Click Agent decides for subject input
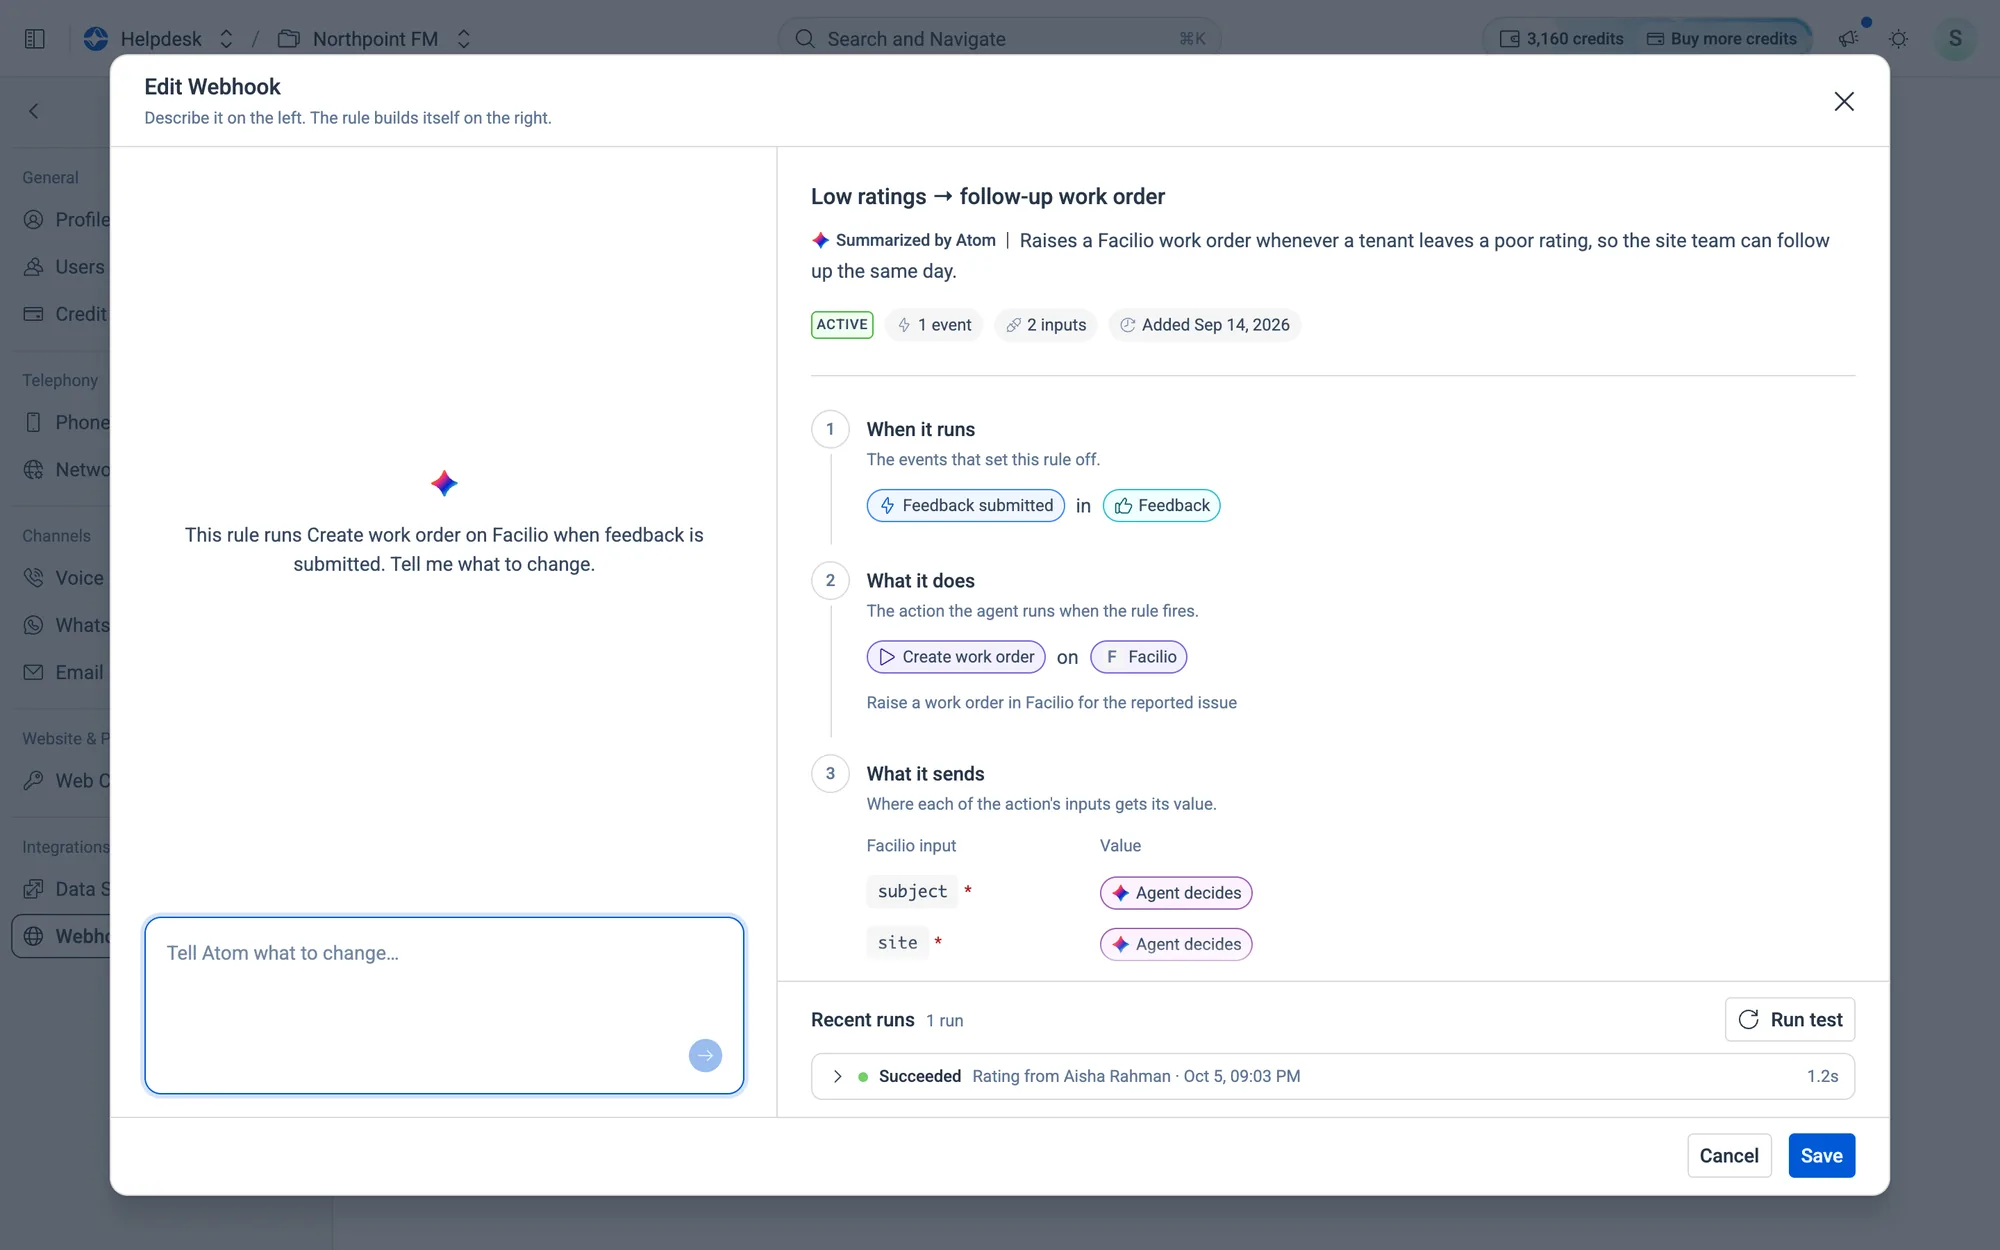The width and height of the screenshot is (2000, 1250). [x=1176, y=893]
